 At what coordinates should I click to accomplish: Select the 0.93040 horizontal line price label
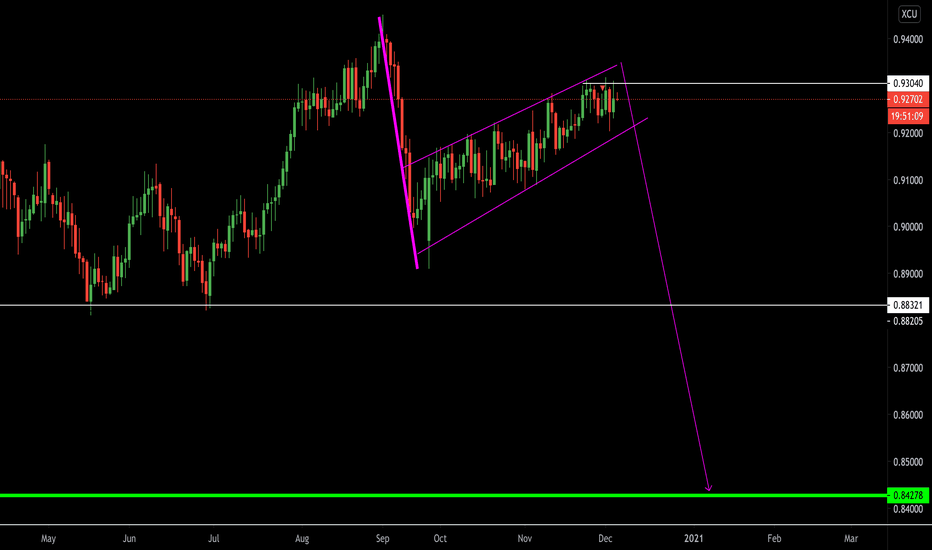coord(908,83)
